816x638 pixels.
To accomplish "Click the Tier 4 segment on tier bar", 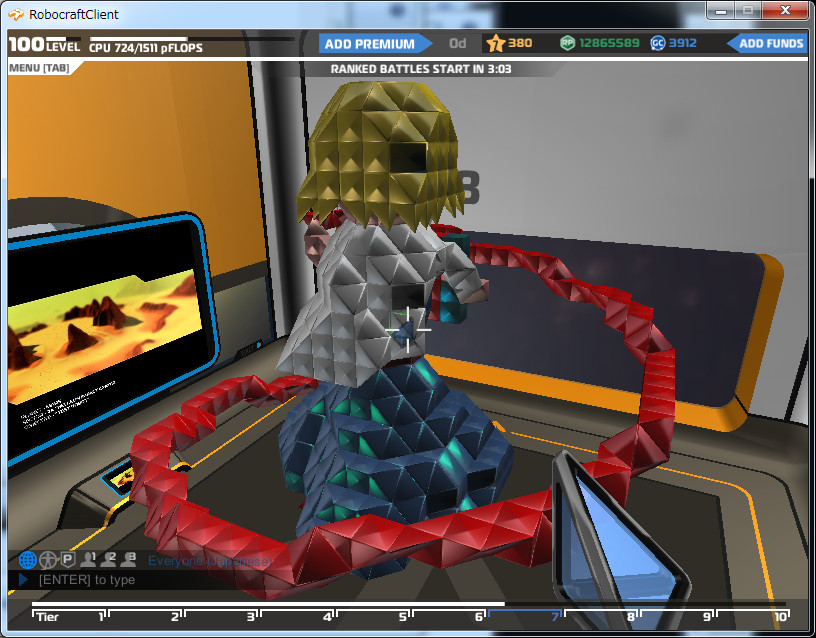I will tap(297, 616).
